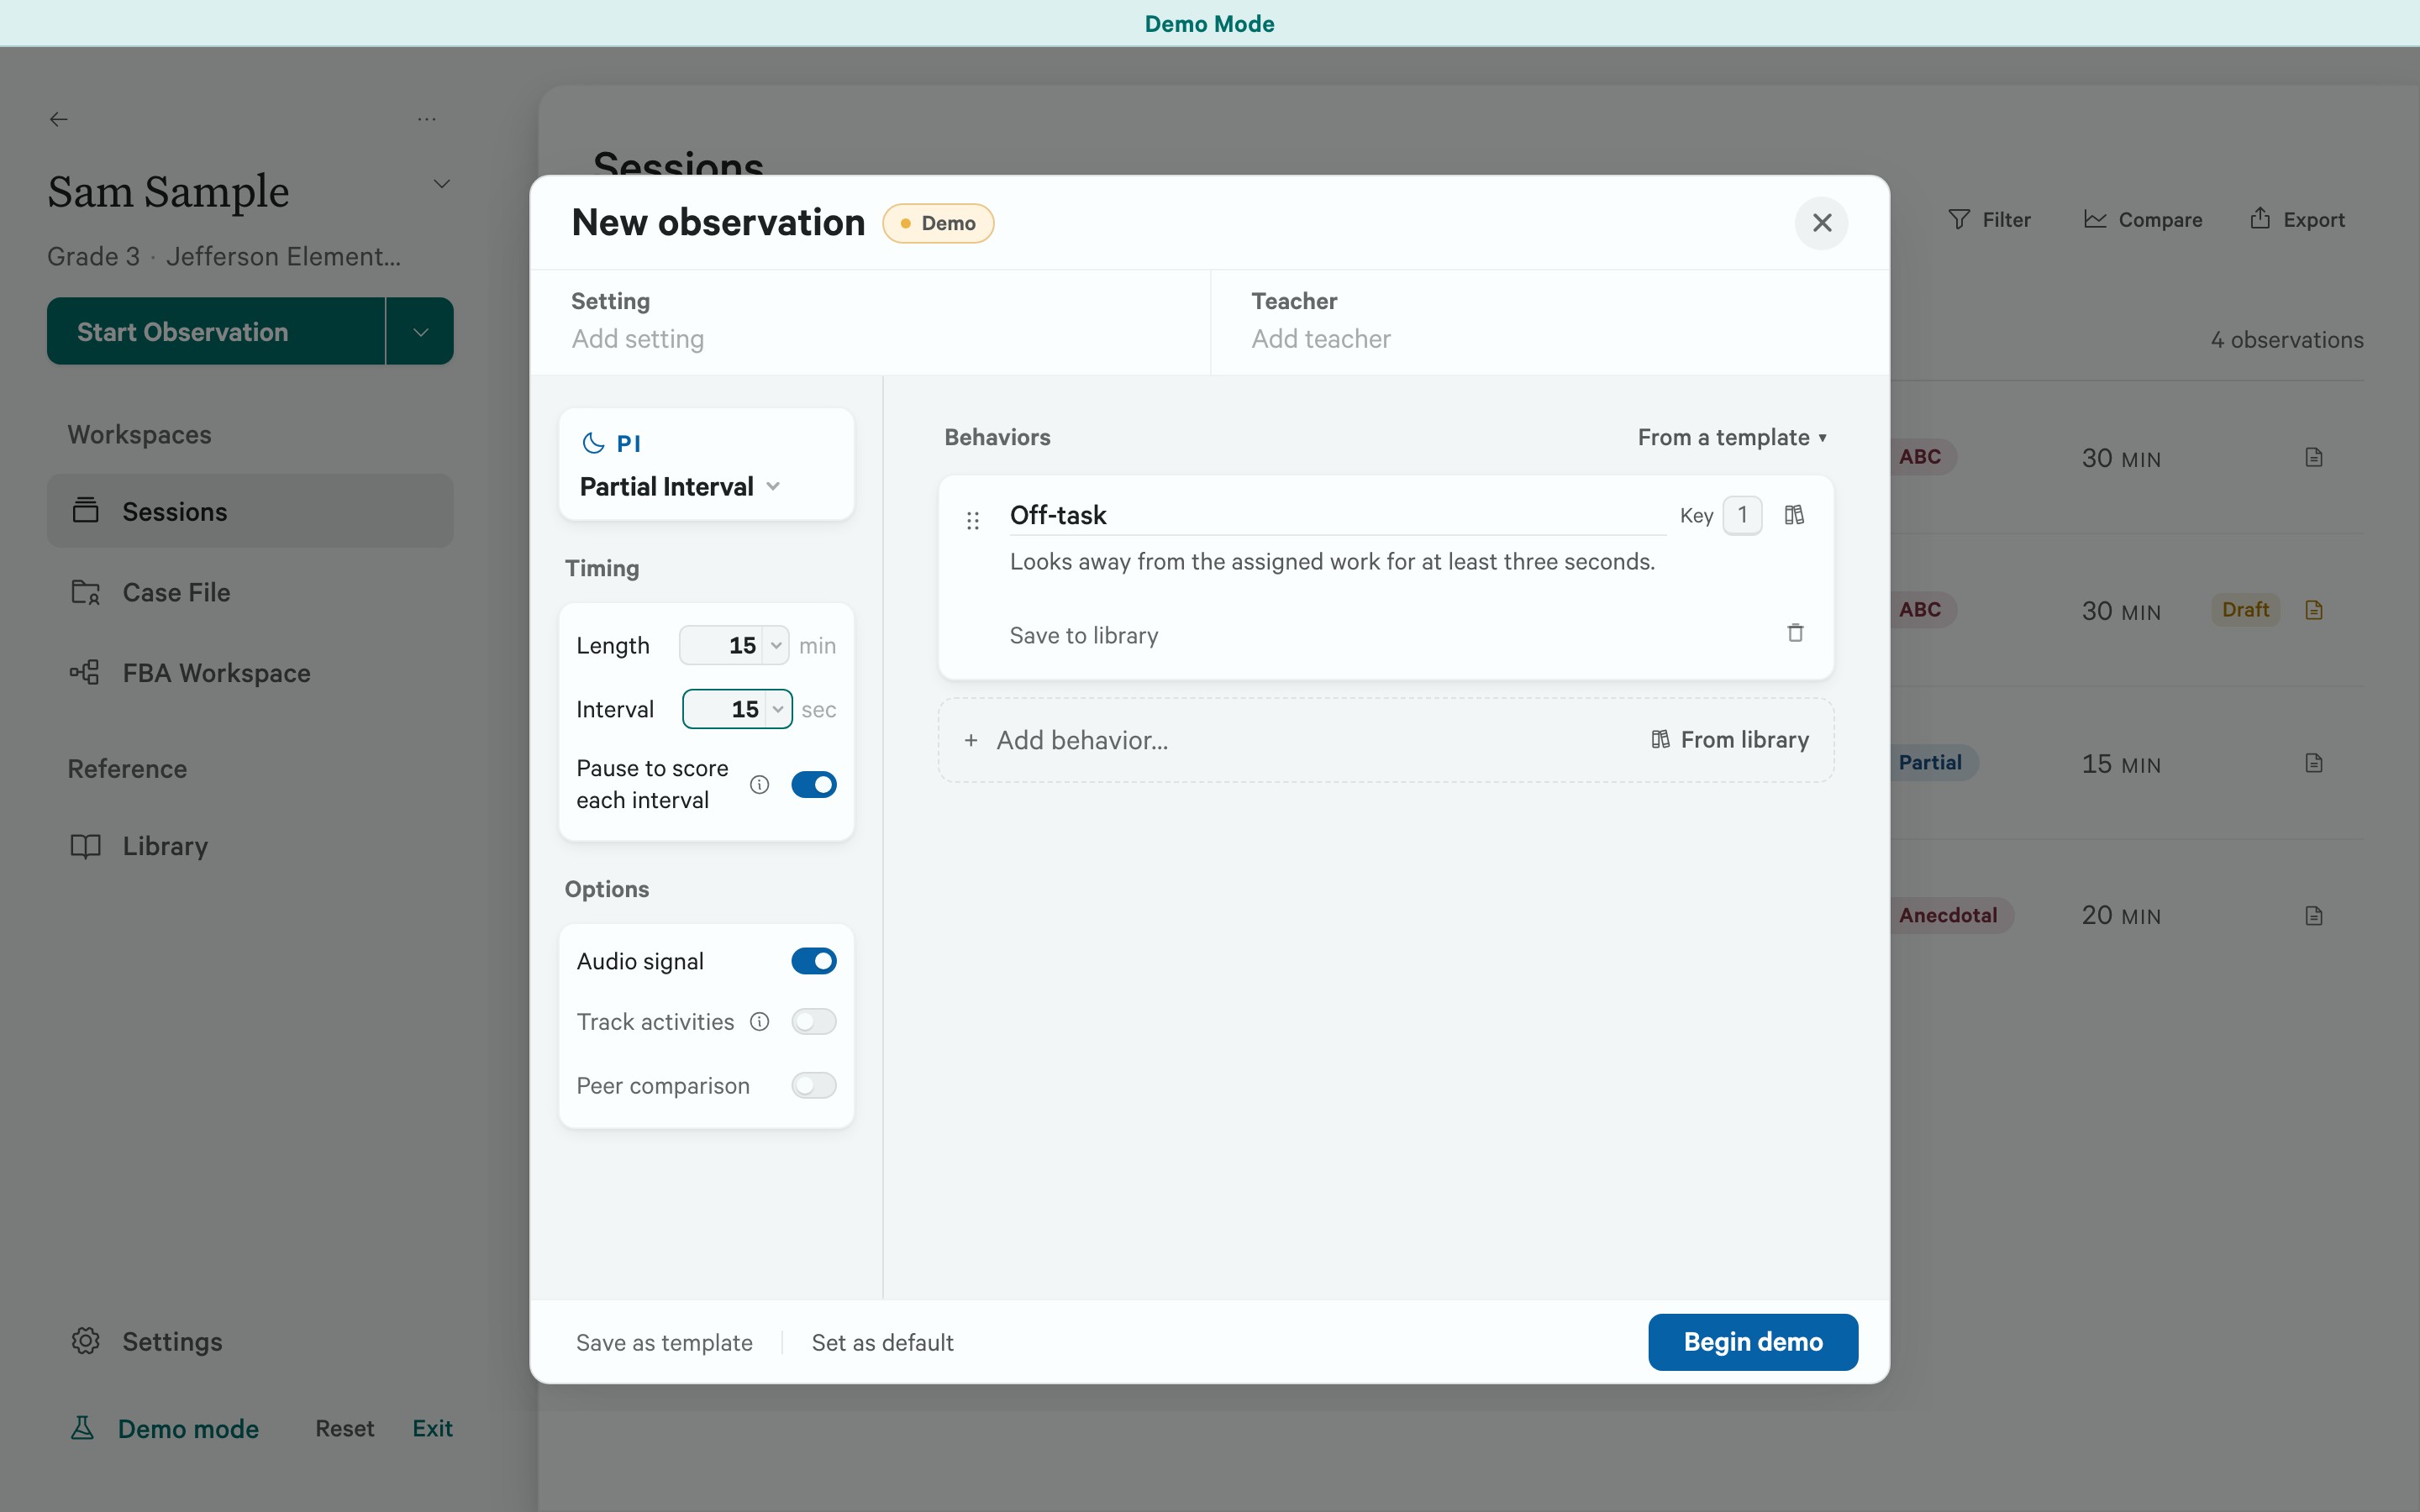
Task: Click info icon next to Pause to score
Action: tap(759, 785)
